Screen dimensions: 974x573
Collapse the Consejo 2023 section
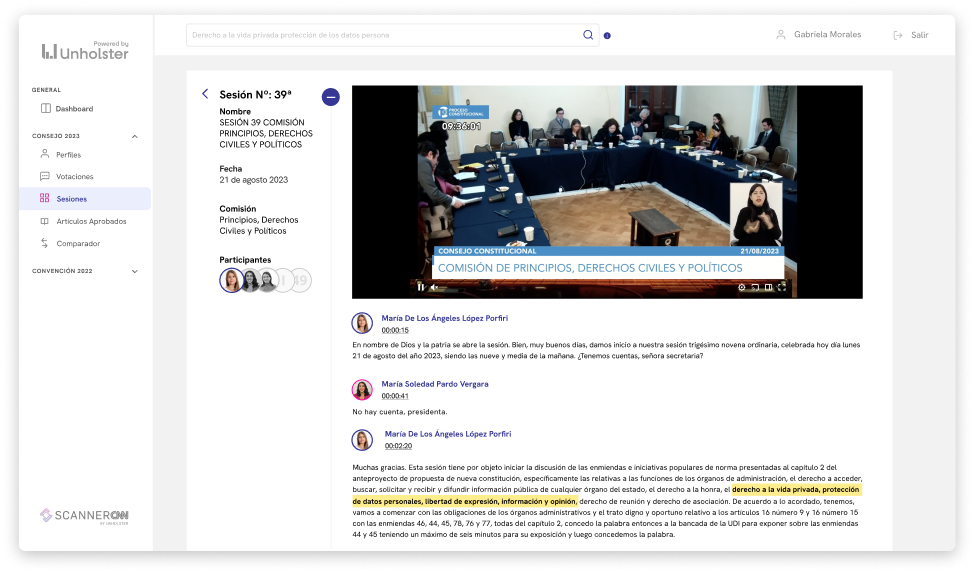click(135, 136)
